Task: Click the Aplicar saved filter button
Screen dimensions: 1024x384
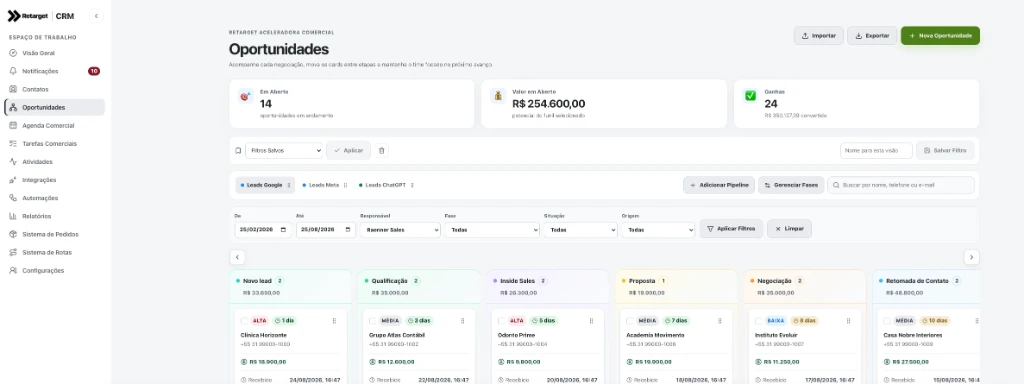Action: tap(349, 150)
